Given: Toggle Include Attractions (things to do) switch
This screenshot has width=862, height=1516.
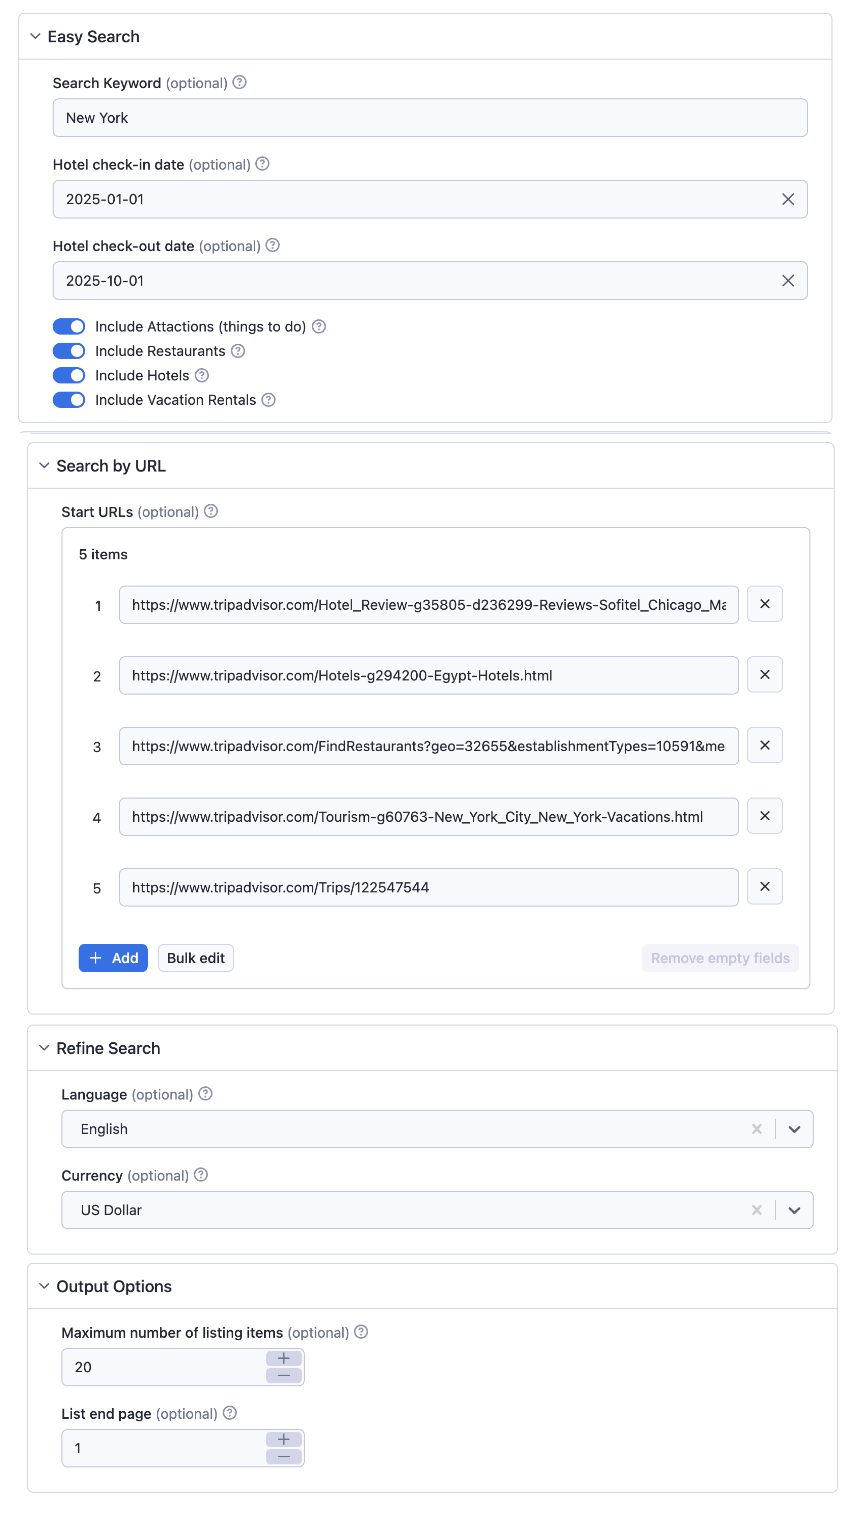Looking at the screenshot, I should [69, 327].
